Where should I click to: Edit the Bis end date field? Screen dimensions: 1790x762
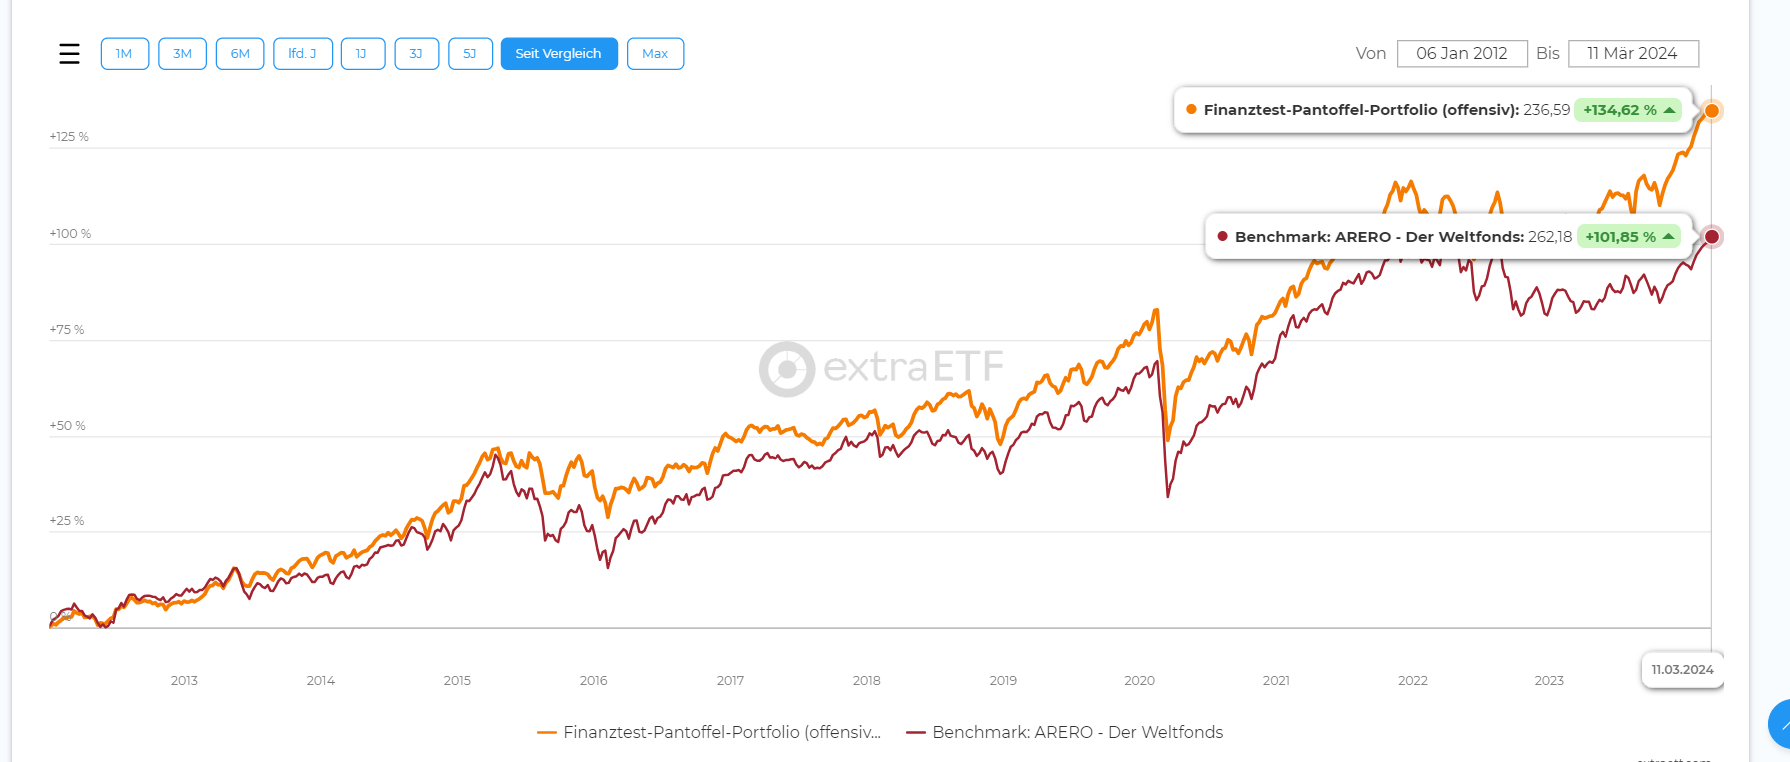click(1632, 54)
